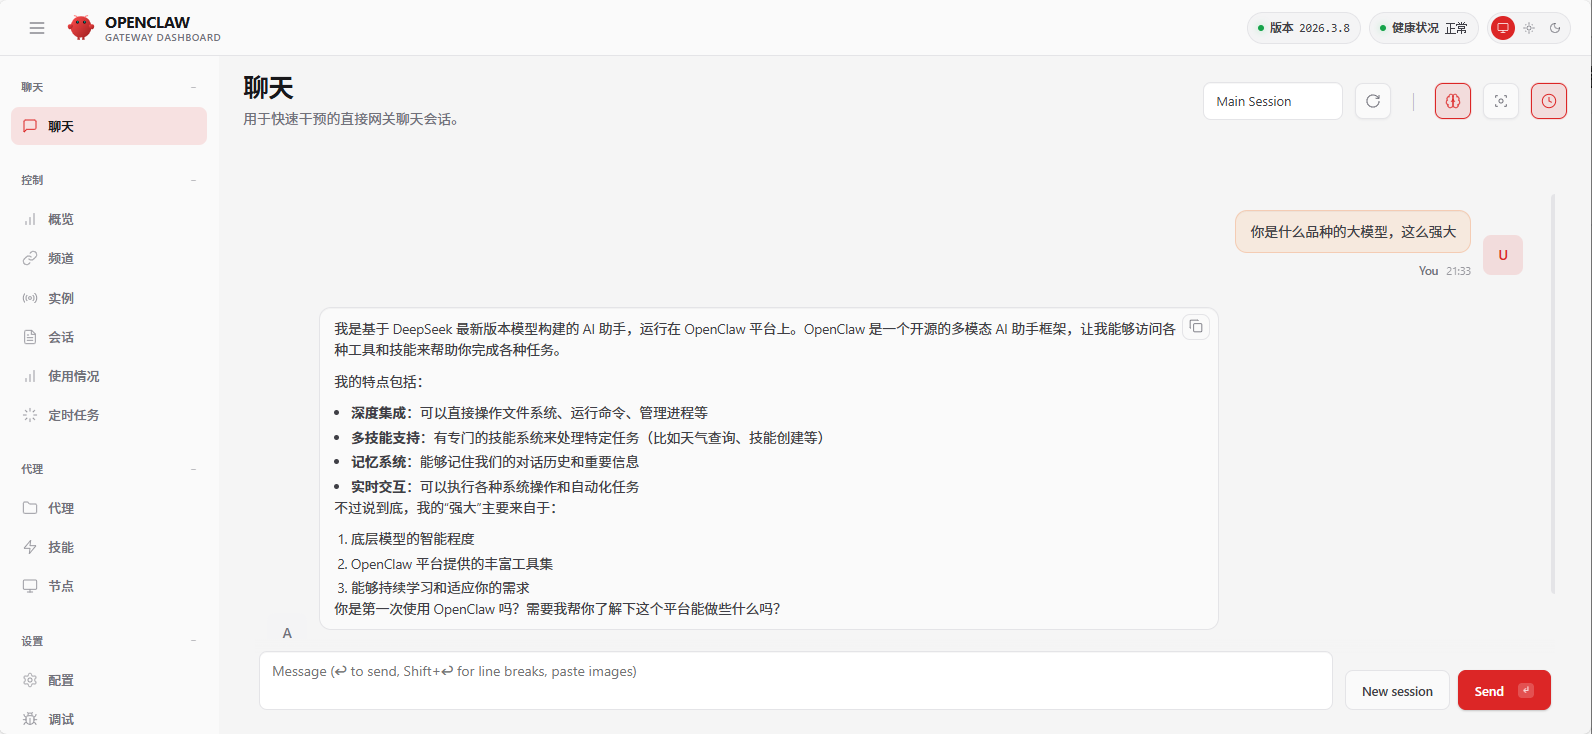
Task: Click list item 能够持续学习和适应你的需求
Action: click(x=440, y=588)
